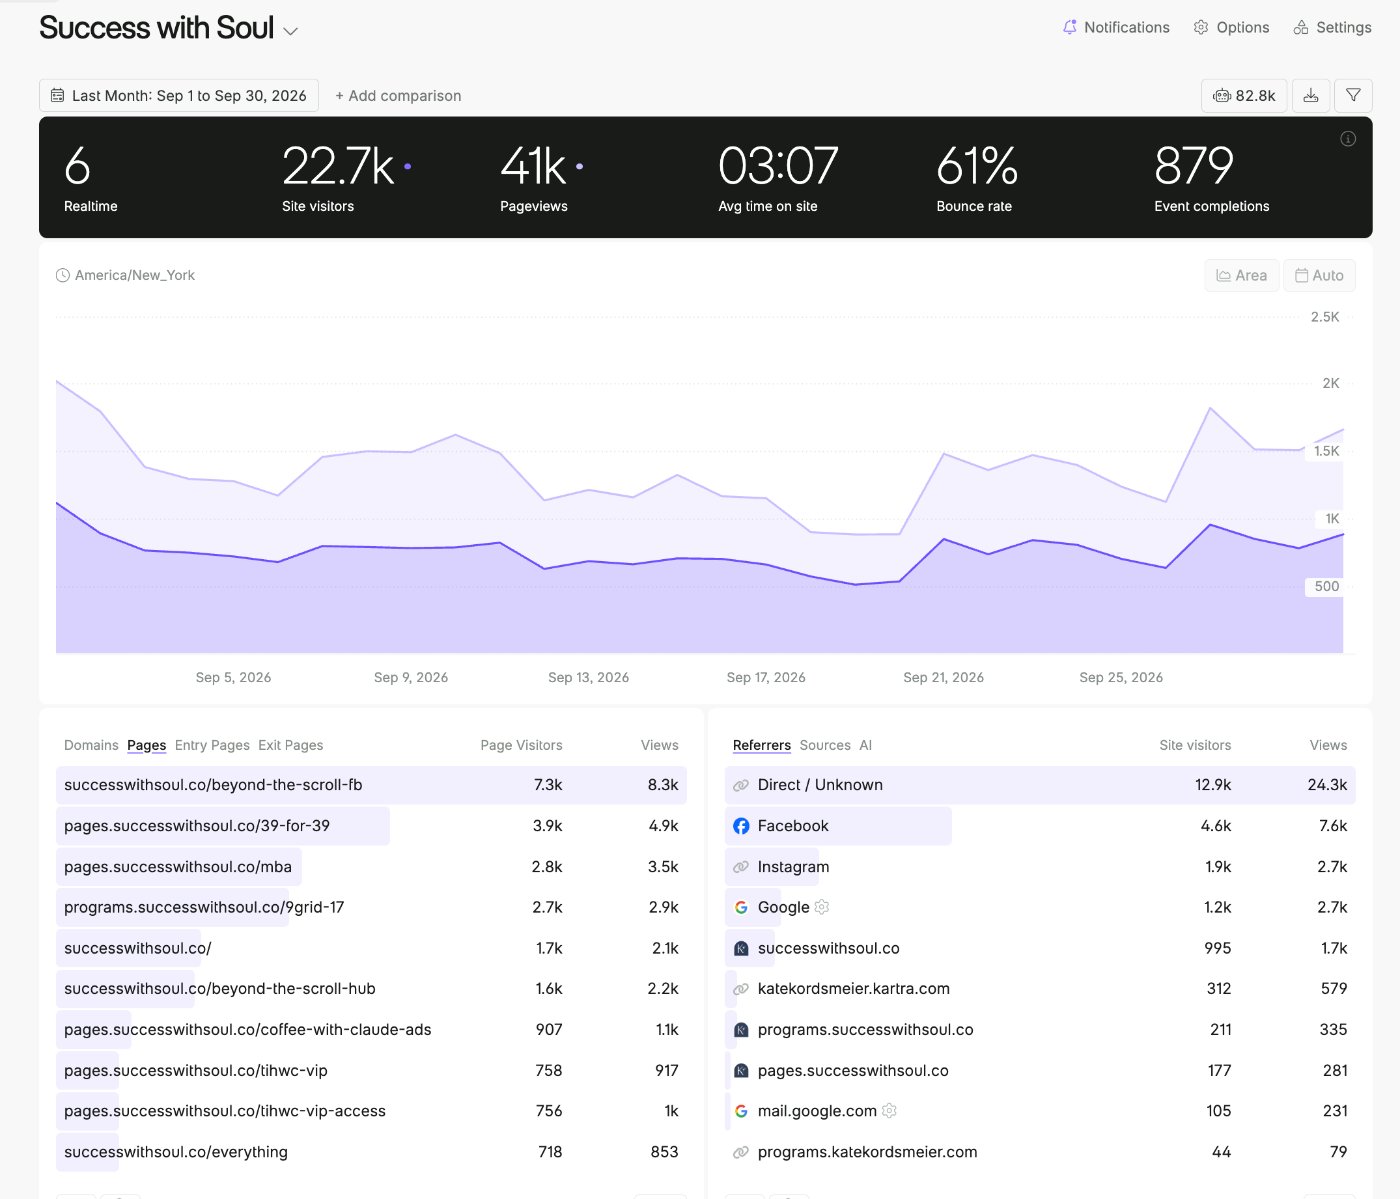Click the successwithsoul.co referrer favicon

(741, 948)
